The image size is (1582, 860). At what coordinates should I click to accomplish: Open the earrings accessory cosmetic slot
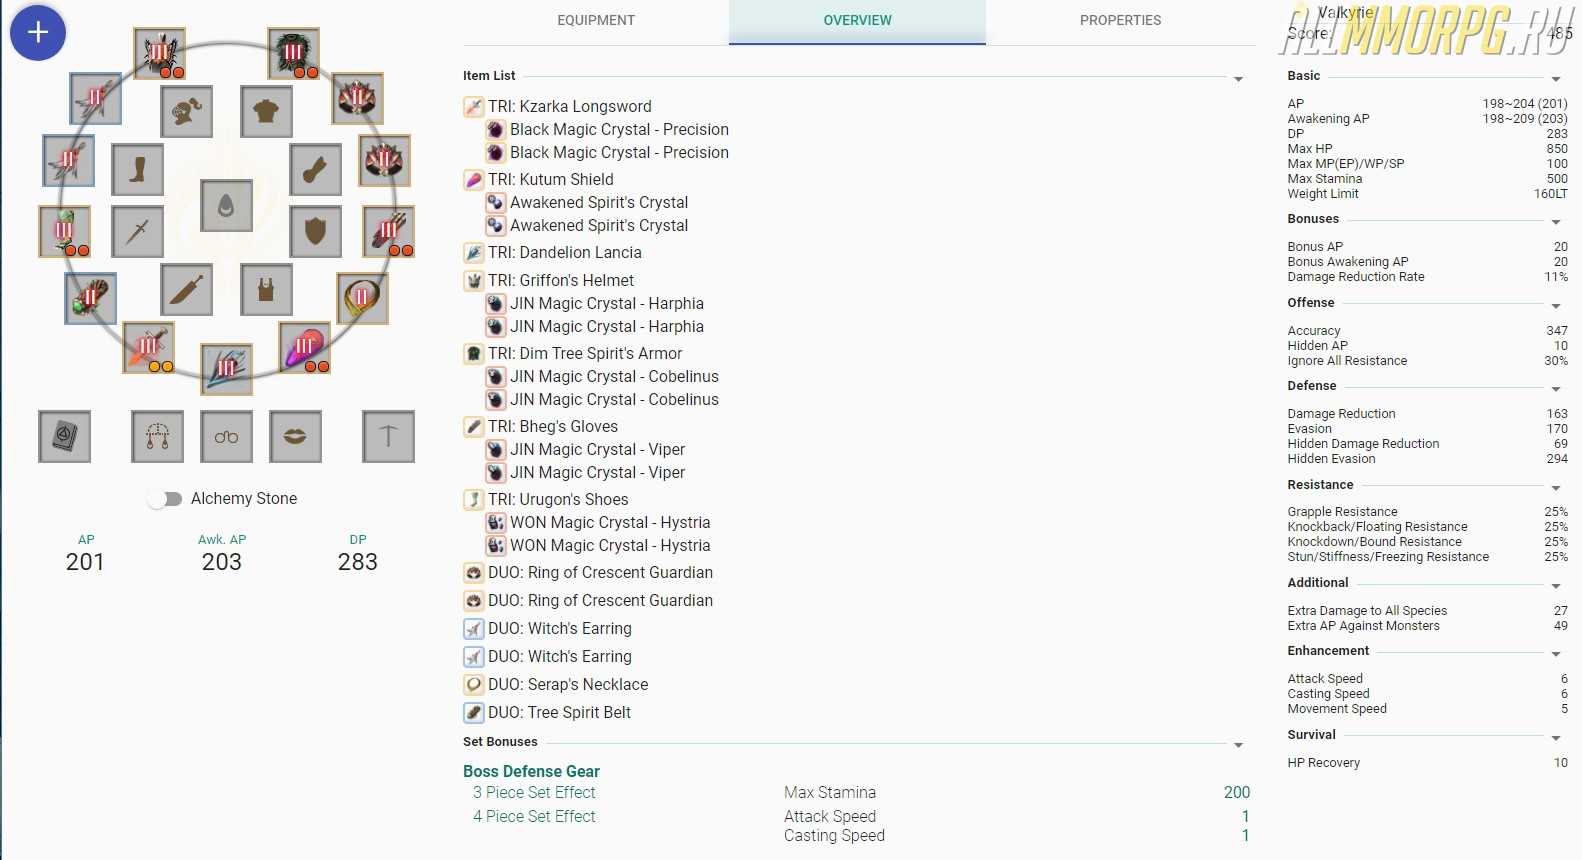157,436
